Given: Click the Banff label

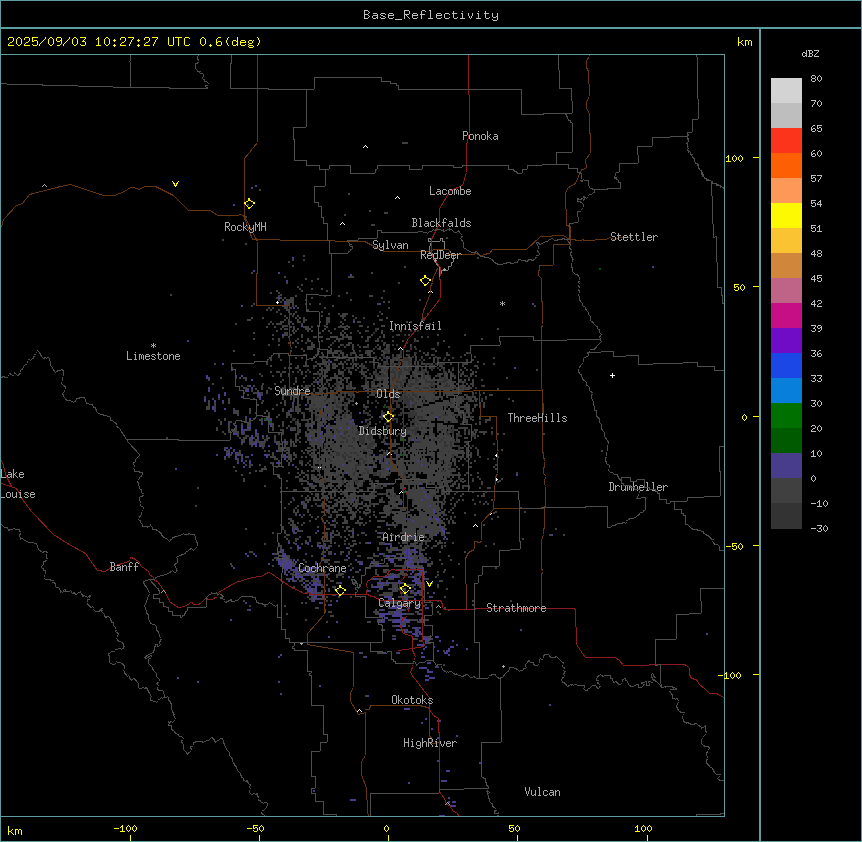Looking at the screenshot, I should point(124,567).
